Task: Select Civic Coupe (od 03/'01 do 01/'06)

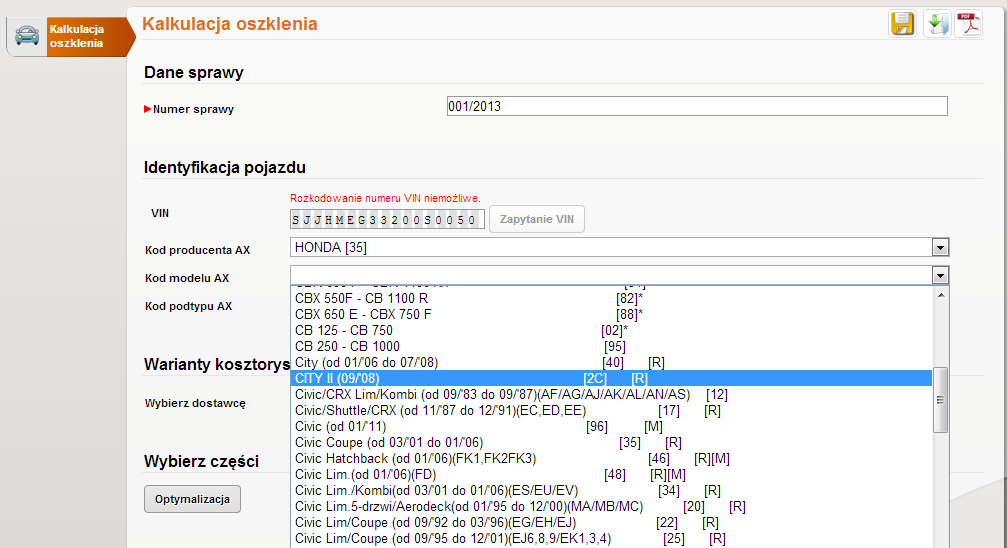Action: (x=611, y=443)
